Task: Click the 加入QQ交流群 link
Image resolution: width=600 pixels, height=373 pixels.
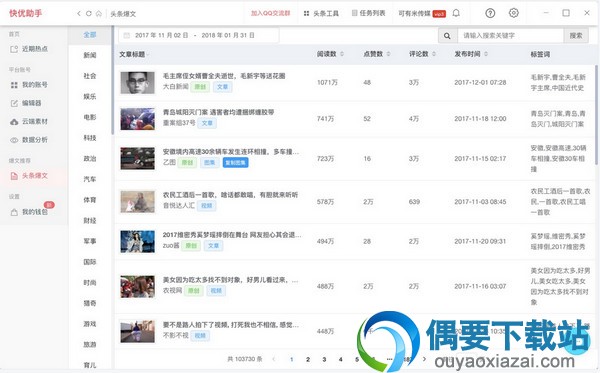Action: 271,13
